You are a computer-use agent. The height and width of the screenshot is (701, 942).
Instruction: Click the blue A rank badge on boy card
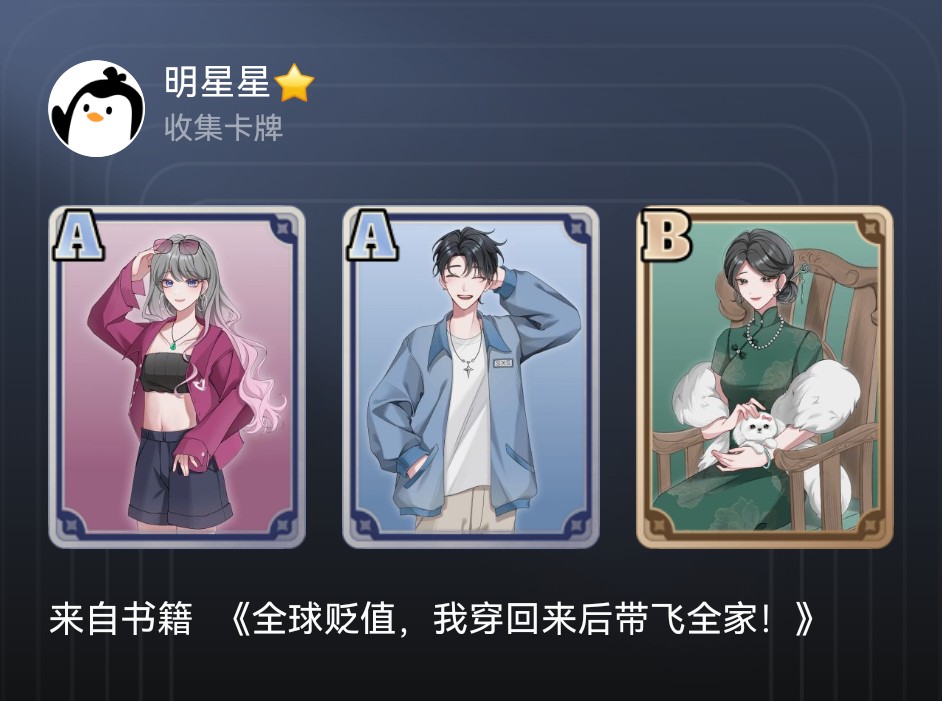coord(372,235)
